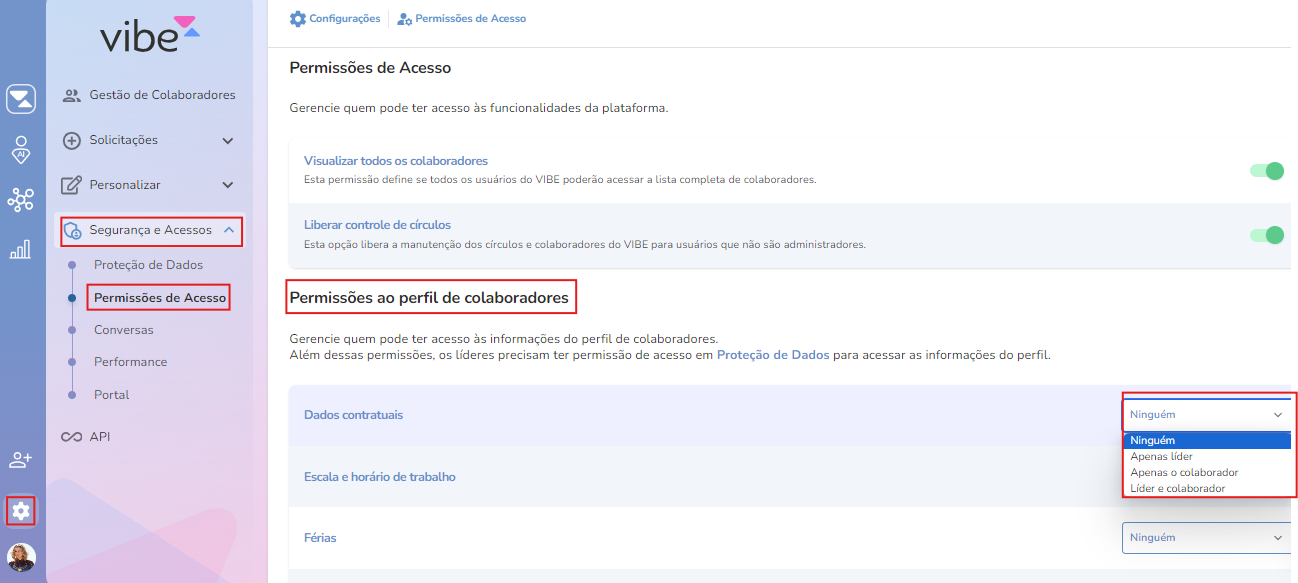Image resolution: width=1298 pixels, height=583 pixels.
Task: Click the Férias row label
Action: (320, 538)
